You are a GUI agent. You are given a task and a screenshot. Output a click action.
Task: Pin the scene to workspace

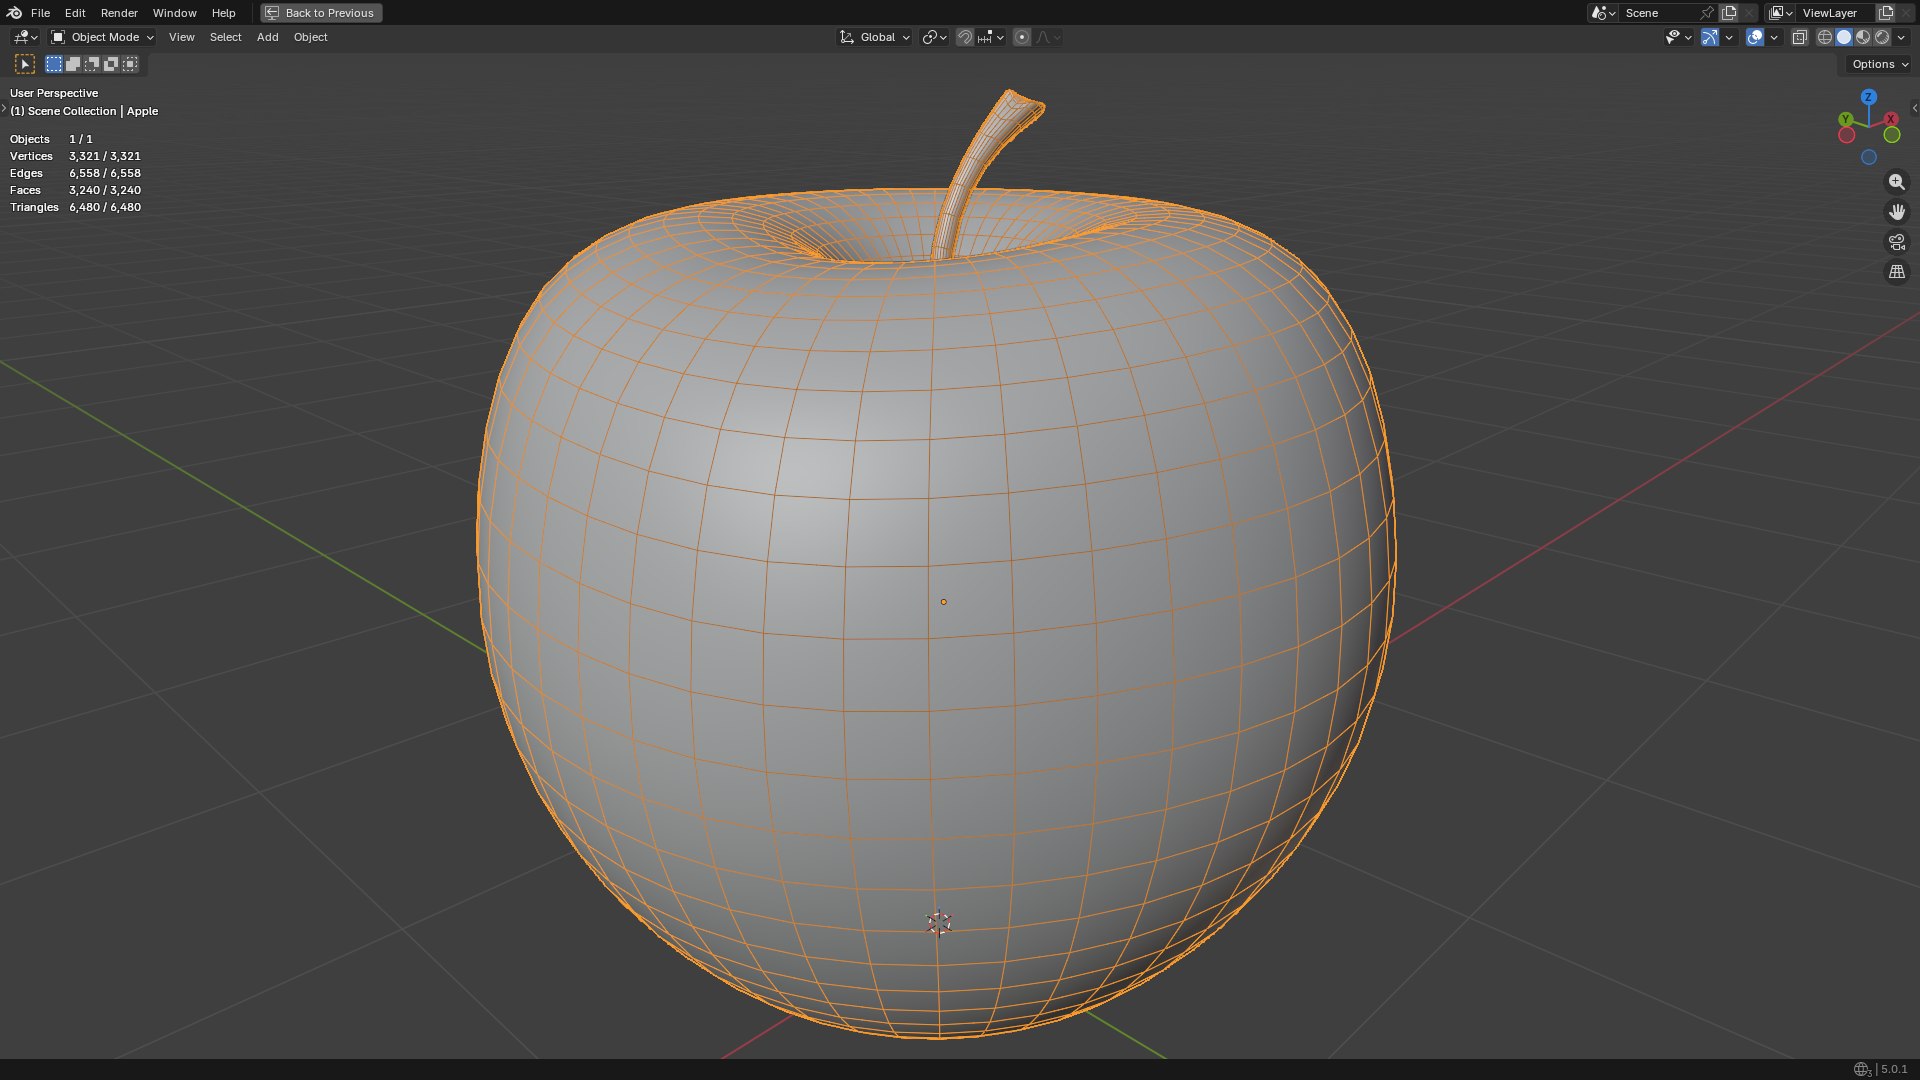pyautogui.click(x=1707, y=13)
